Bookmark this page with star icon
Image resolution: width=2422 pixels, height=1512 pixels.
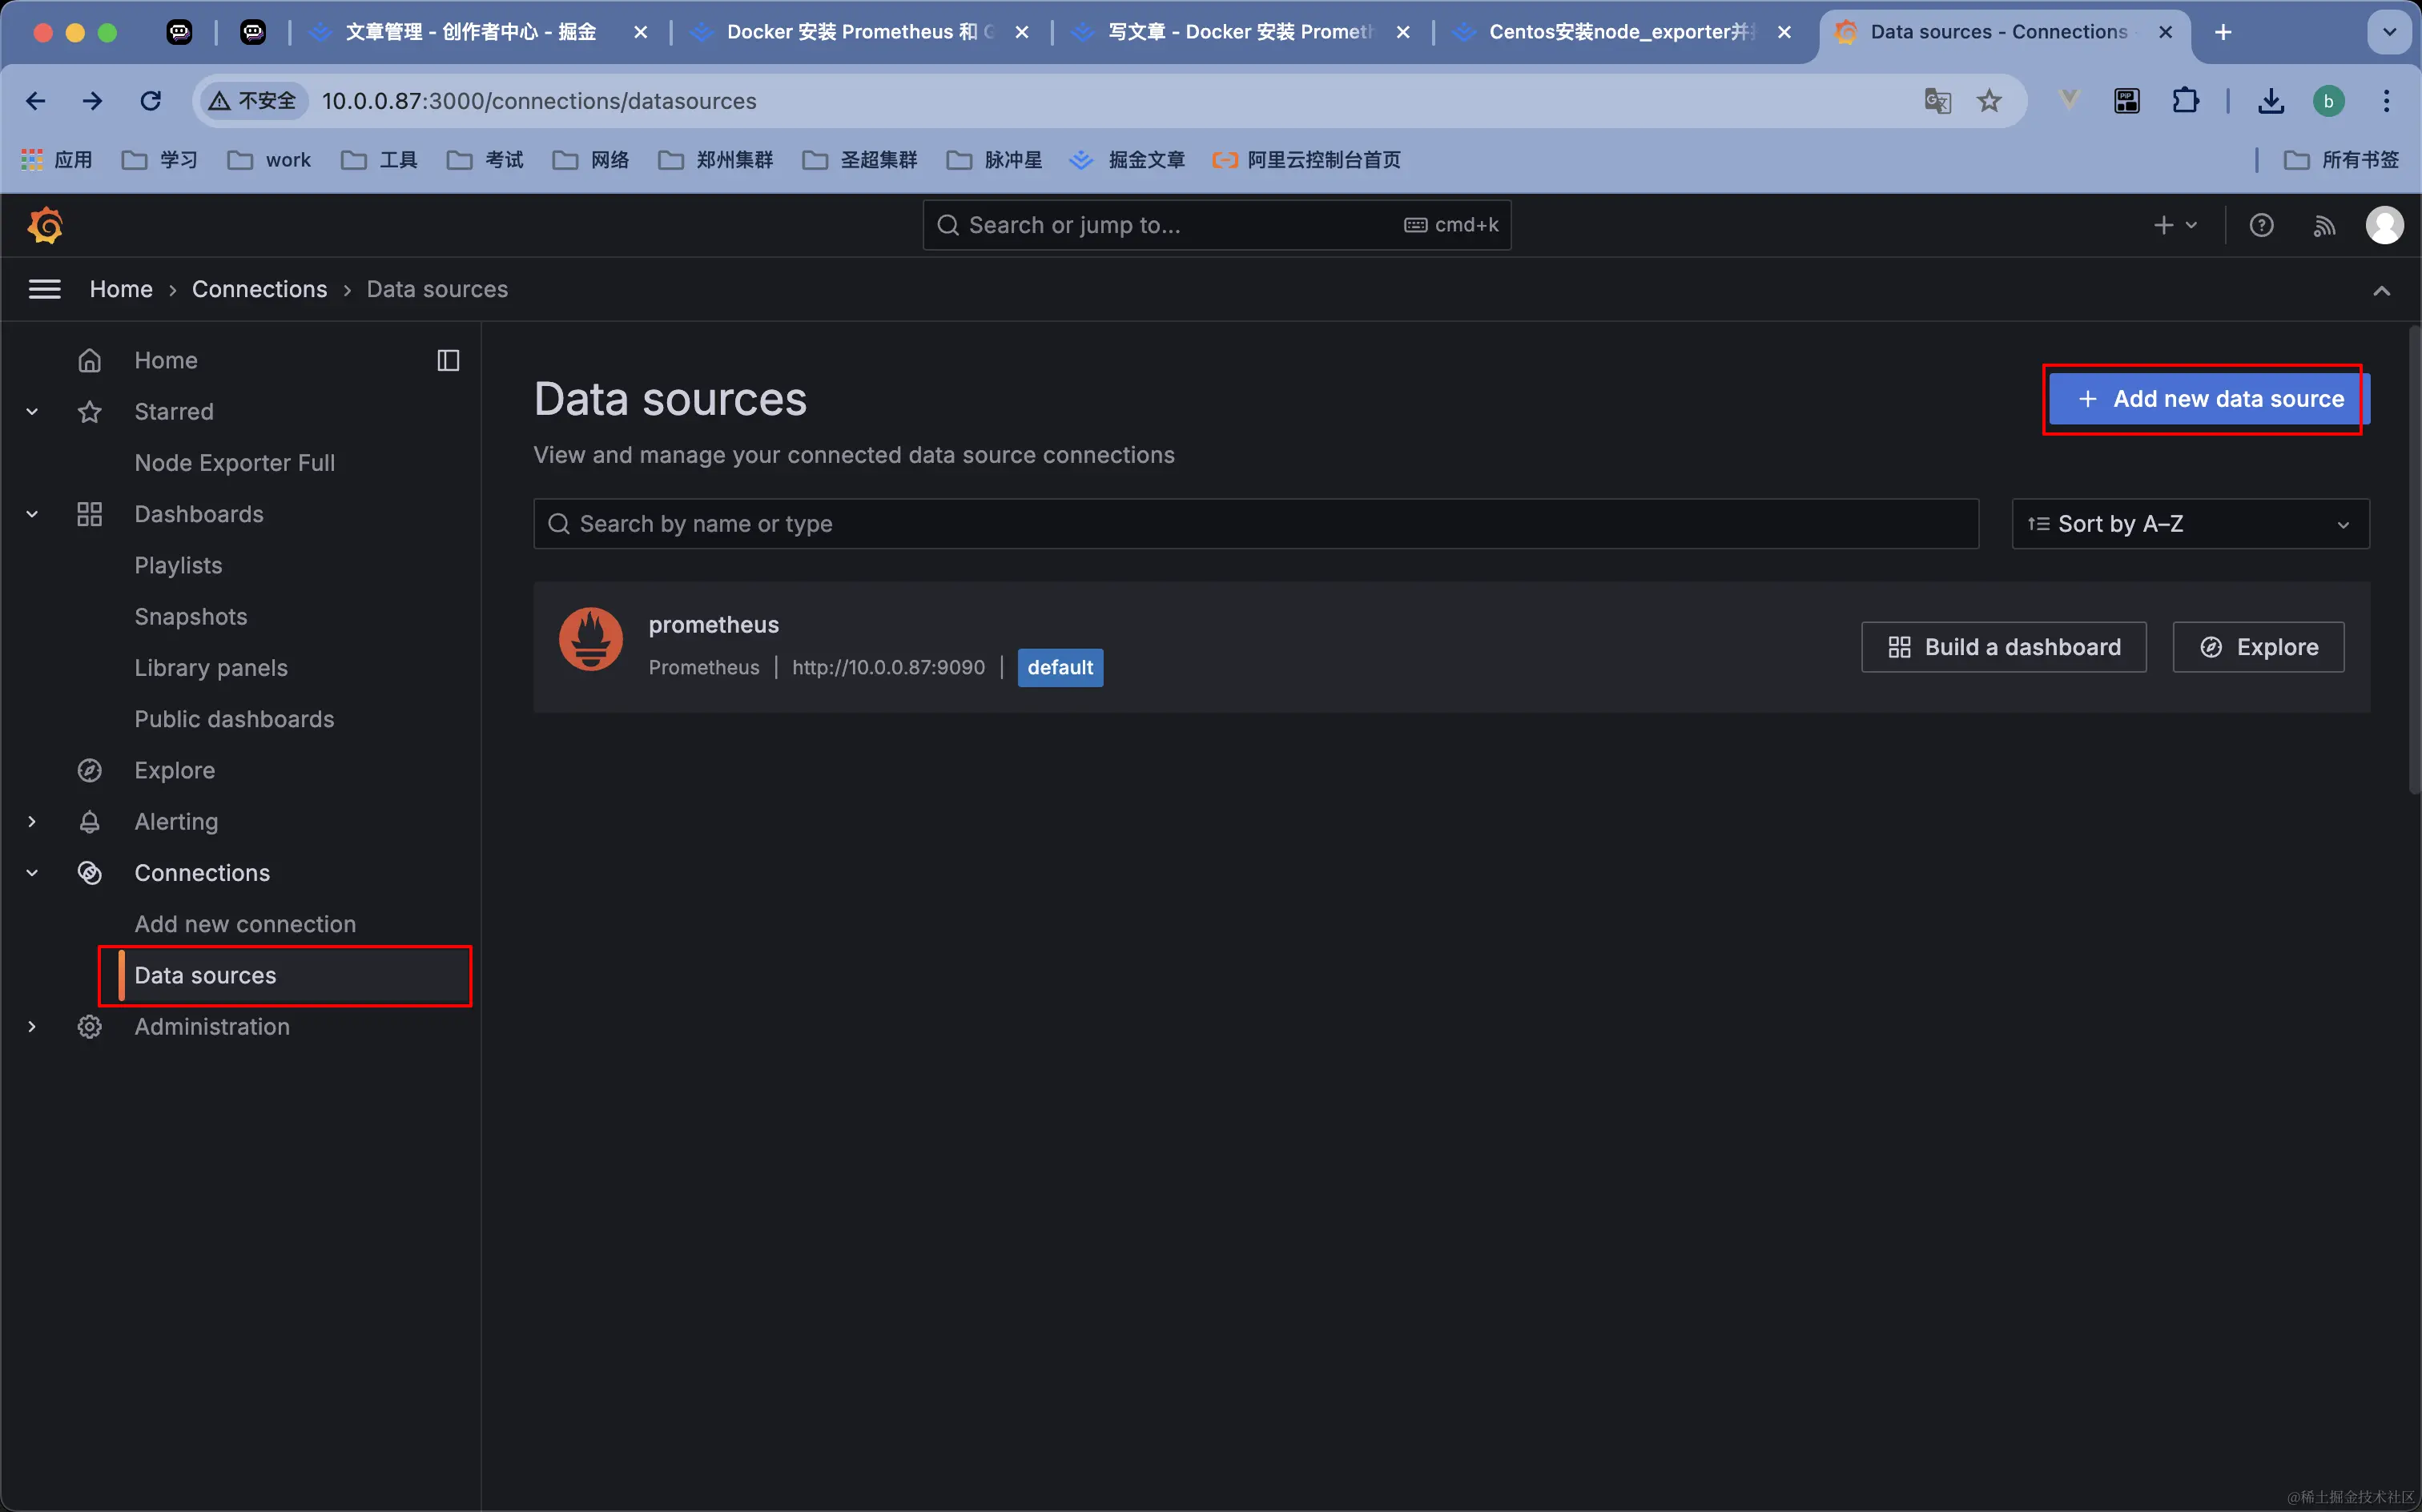[x=1989, y=101]
